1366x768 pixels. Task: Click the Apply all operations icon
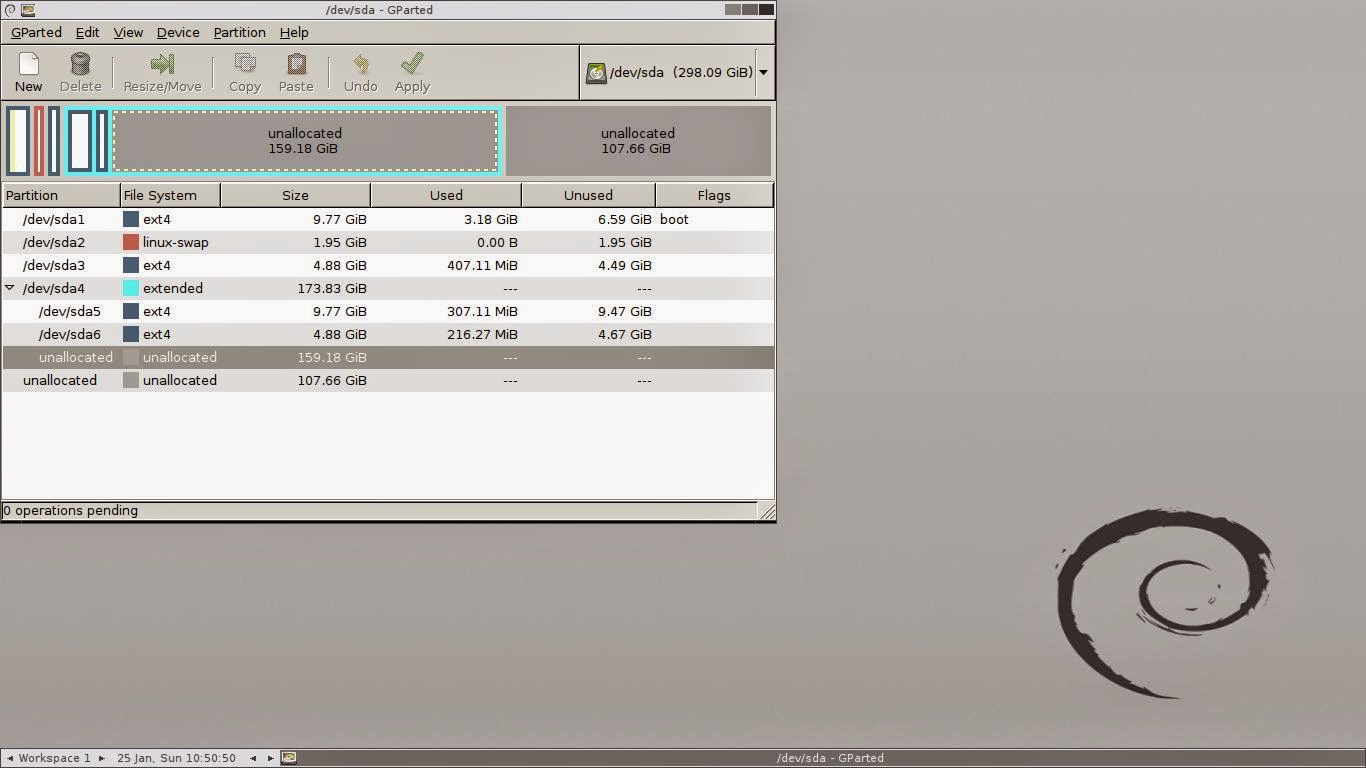(x=412, y=65)
